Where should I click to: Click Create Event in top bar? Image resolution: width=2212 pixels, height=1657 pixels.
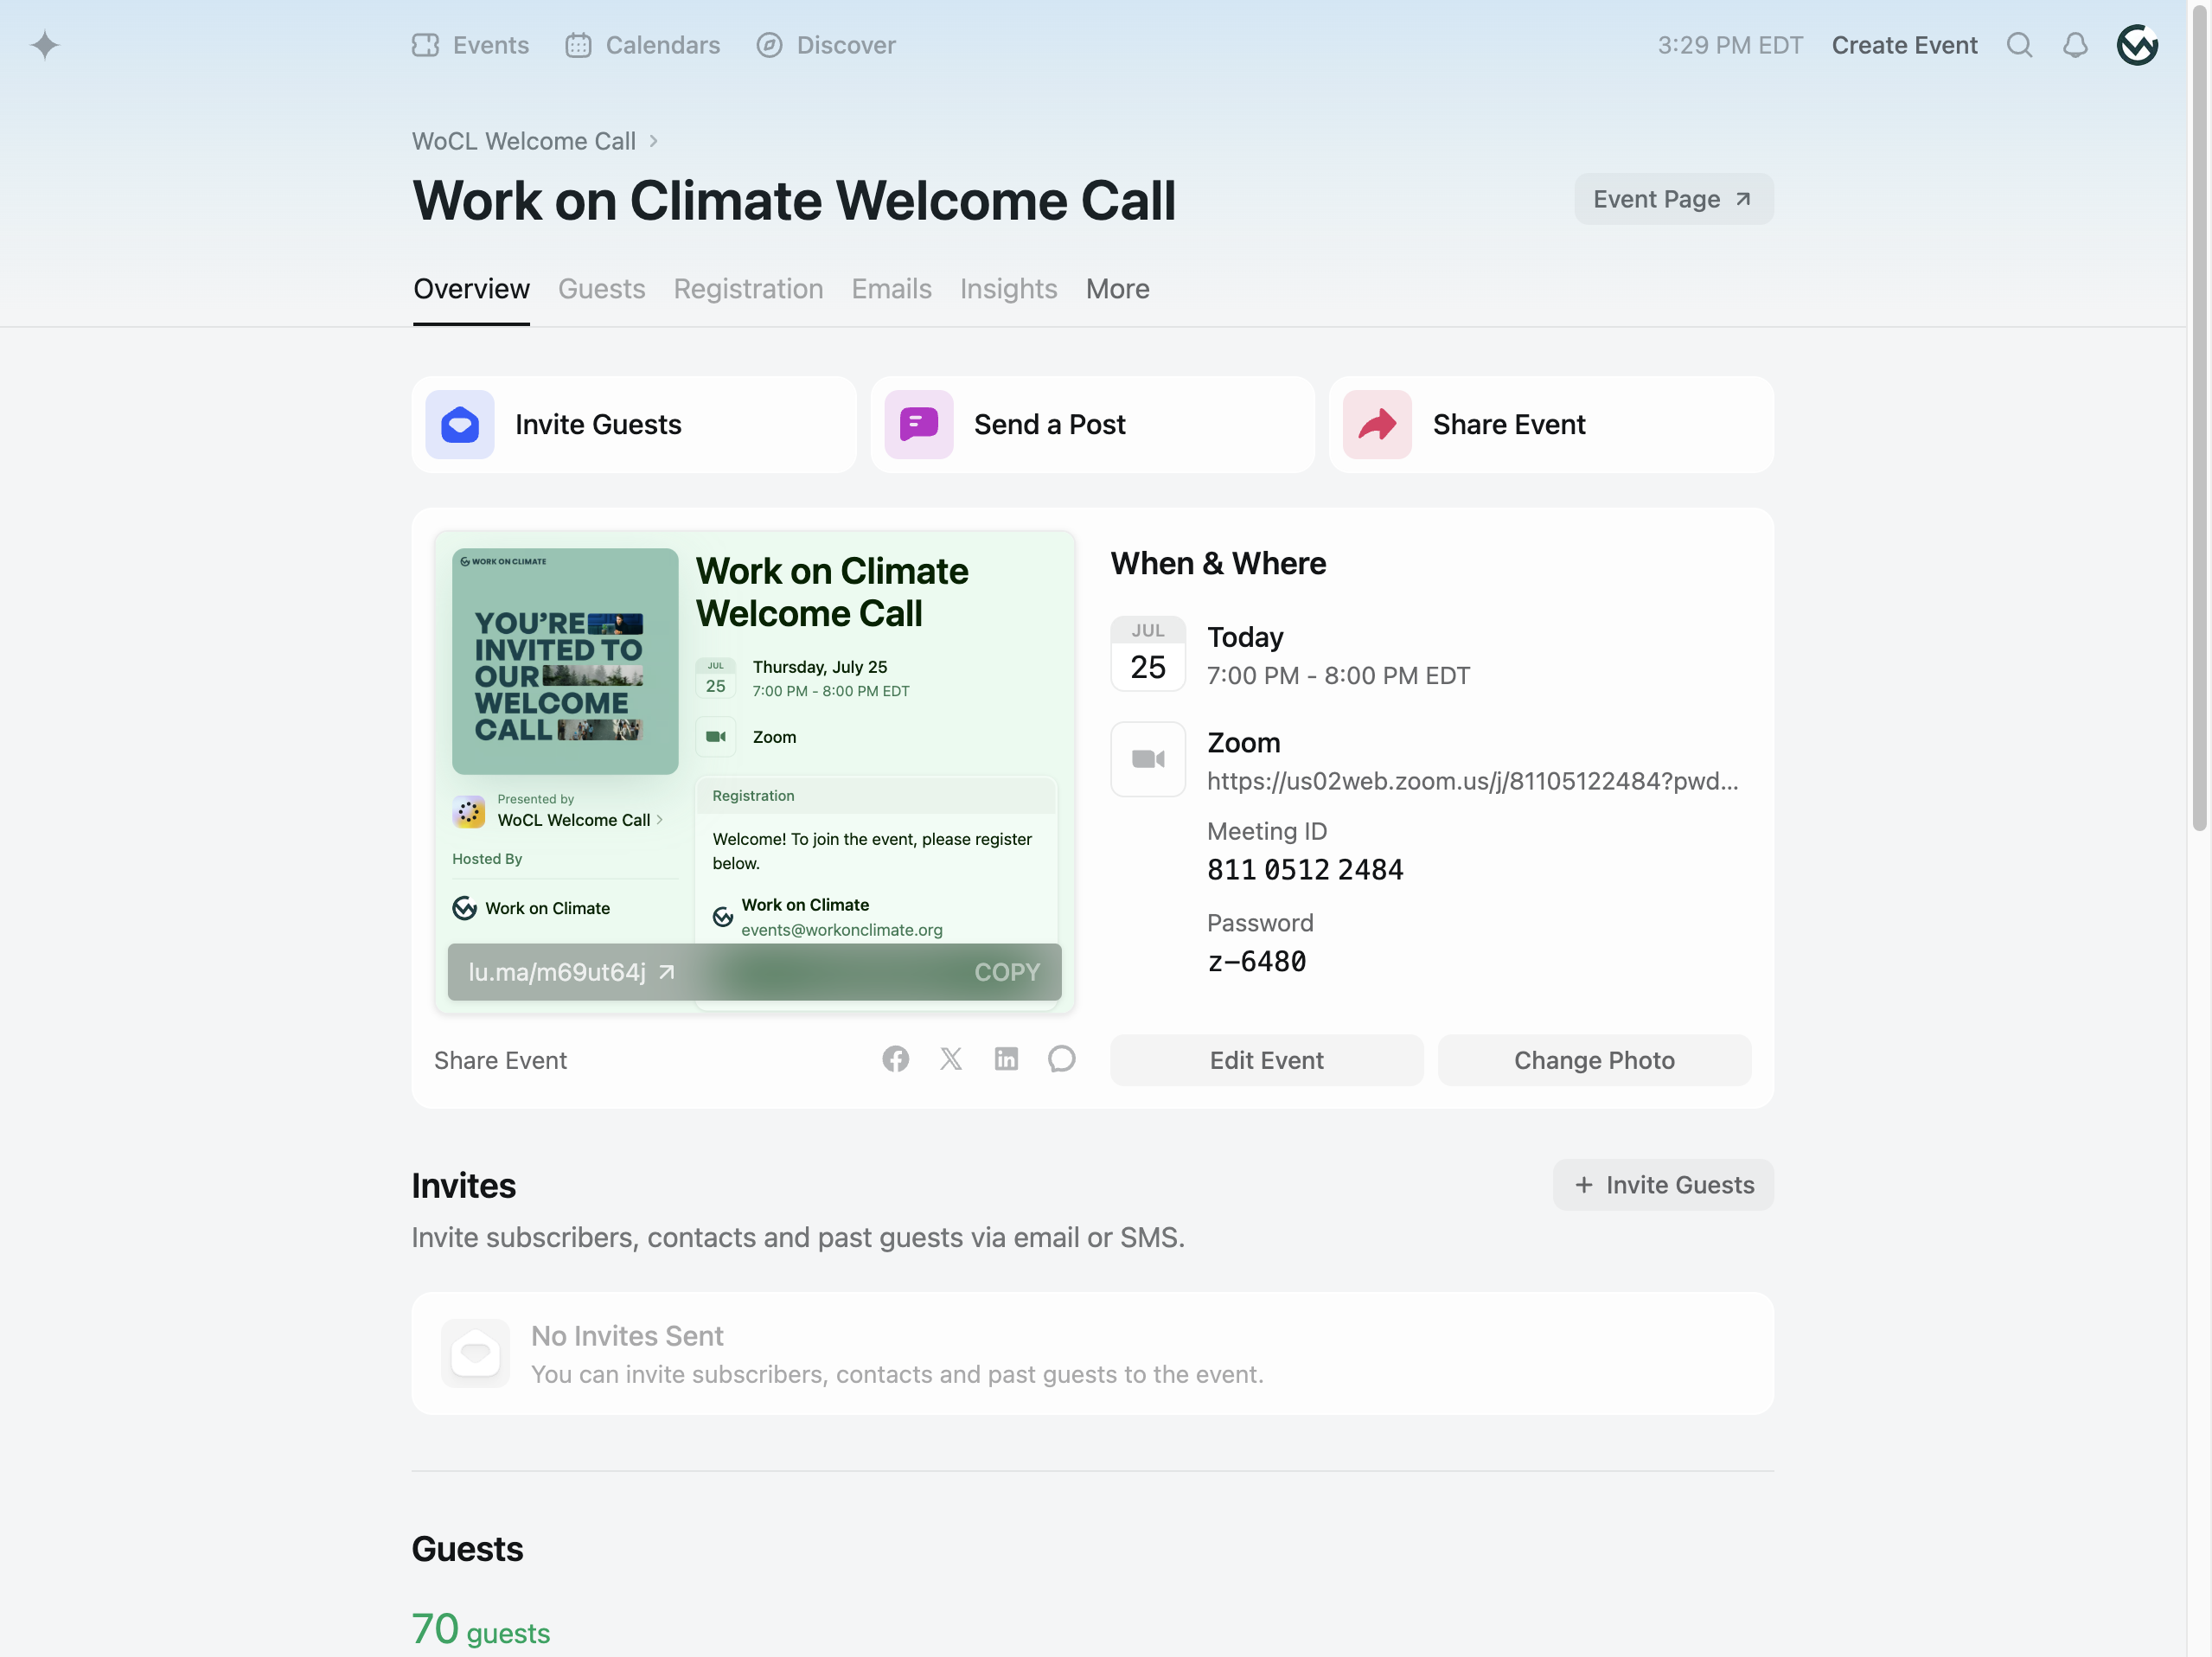pos(1904,45)
